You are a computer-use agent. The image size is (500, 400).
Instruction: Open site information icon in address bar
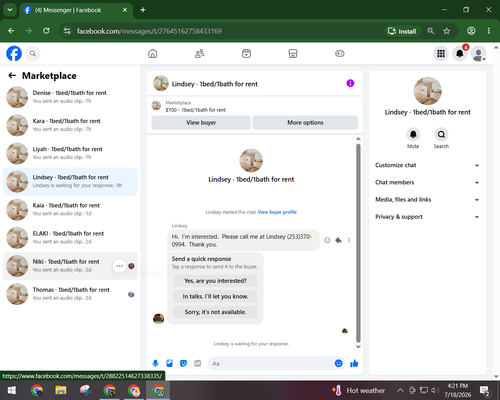(x=67, y=31)
